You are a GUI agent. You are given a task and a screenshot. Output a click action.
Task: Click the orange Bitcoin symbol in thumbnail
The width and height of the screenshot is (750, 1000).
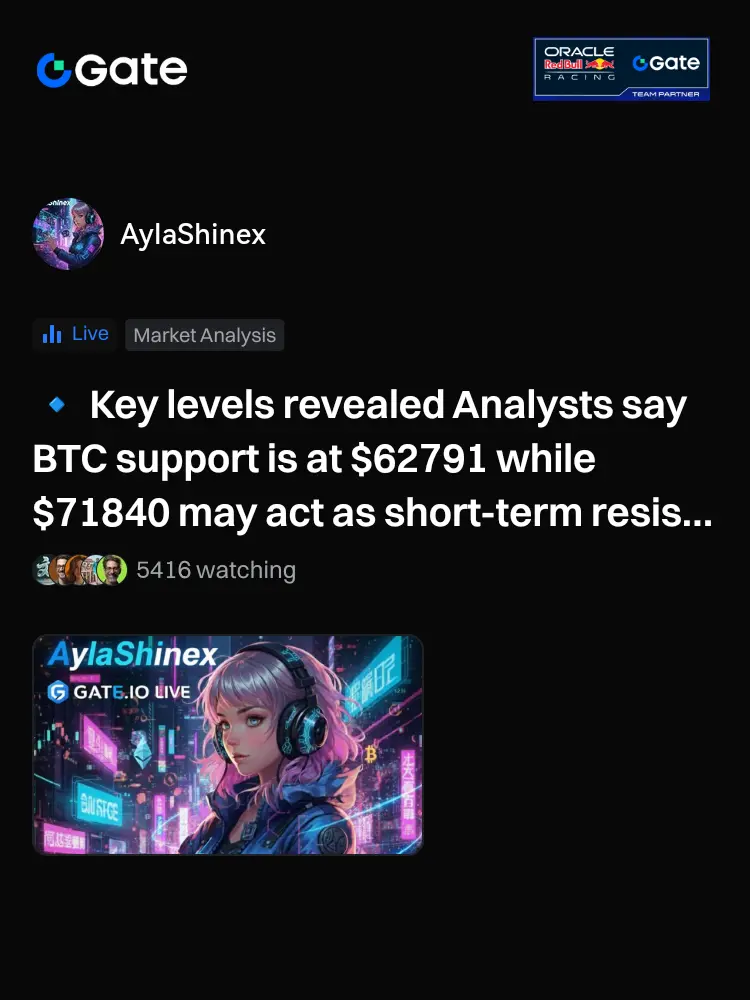(371, 754)
